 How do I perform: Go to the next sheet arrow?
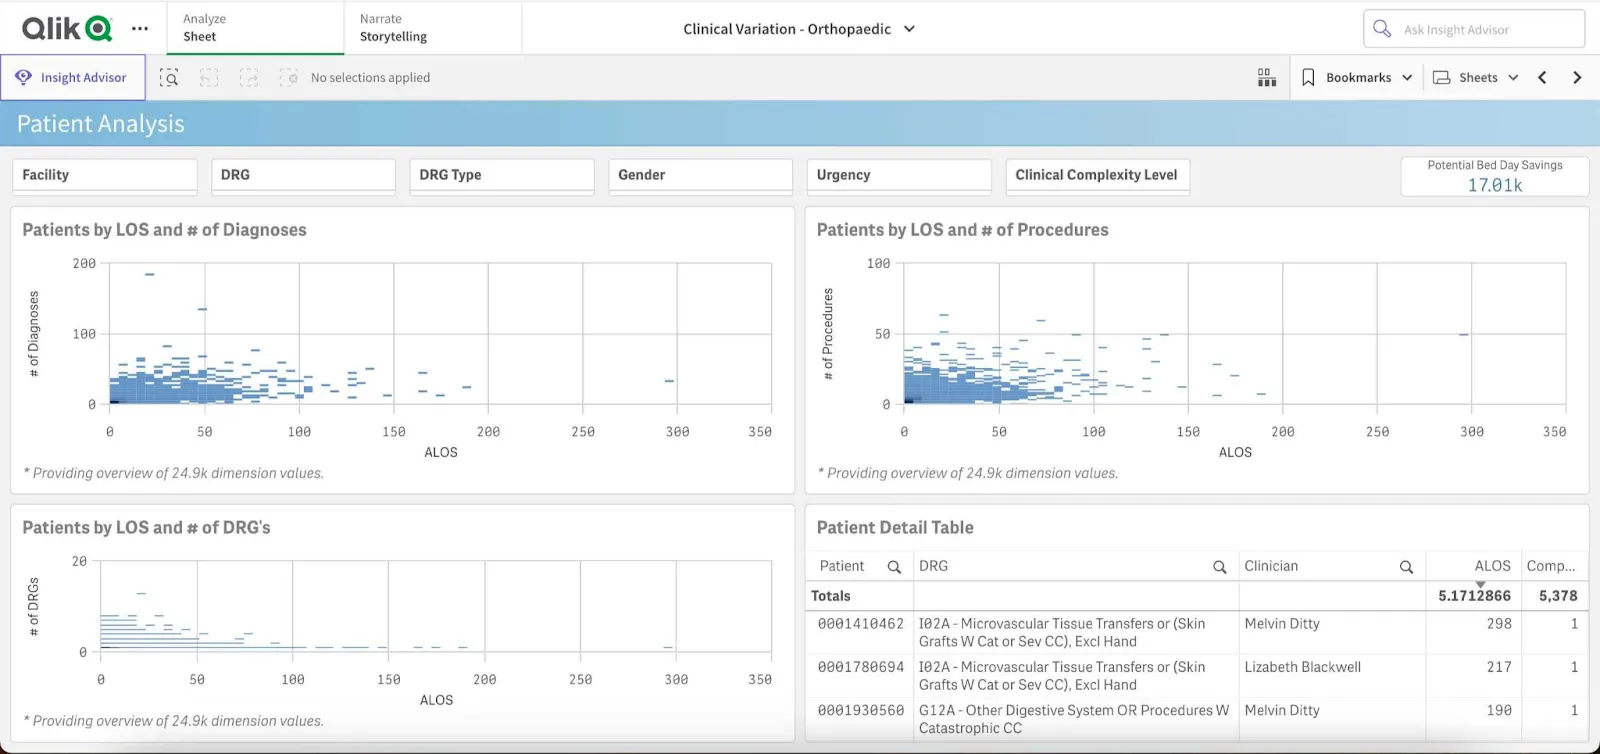click(1577, 77)
